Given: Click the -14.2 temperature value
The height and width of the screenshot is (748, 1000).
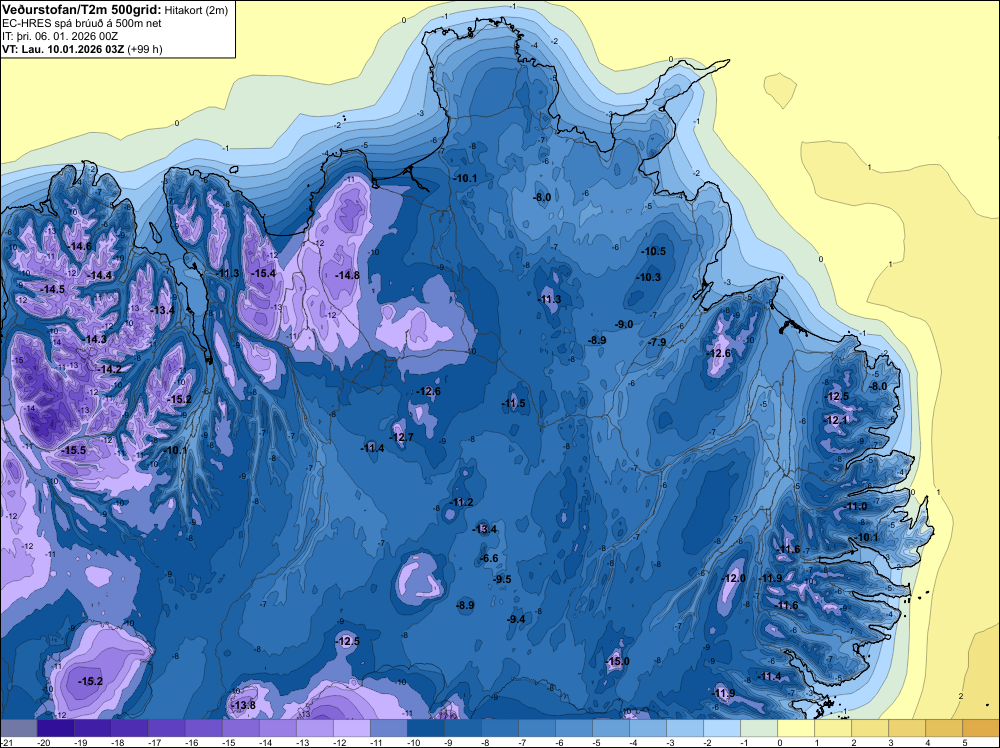Looking at the screenshot, I should coord(110,369).
